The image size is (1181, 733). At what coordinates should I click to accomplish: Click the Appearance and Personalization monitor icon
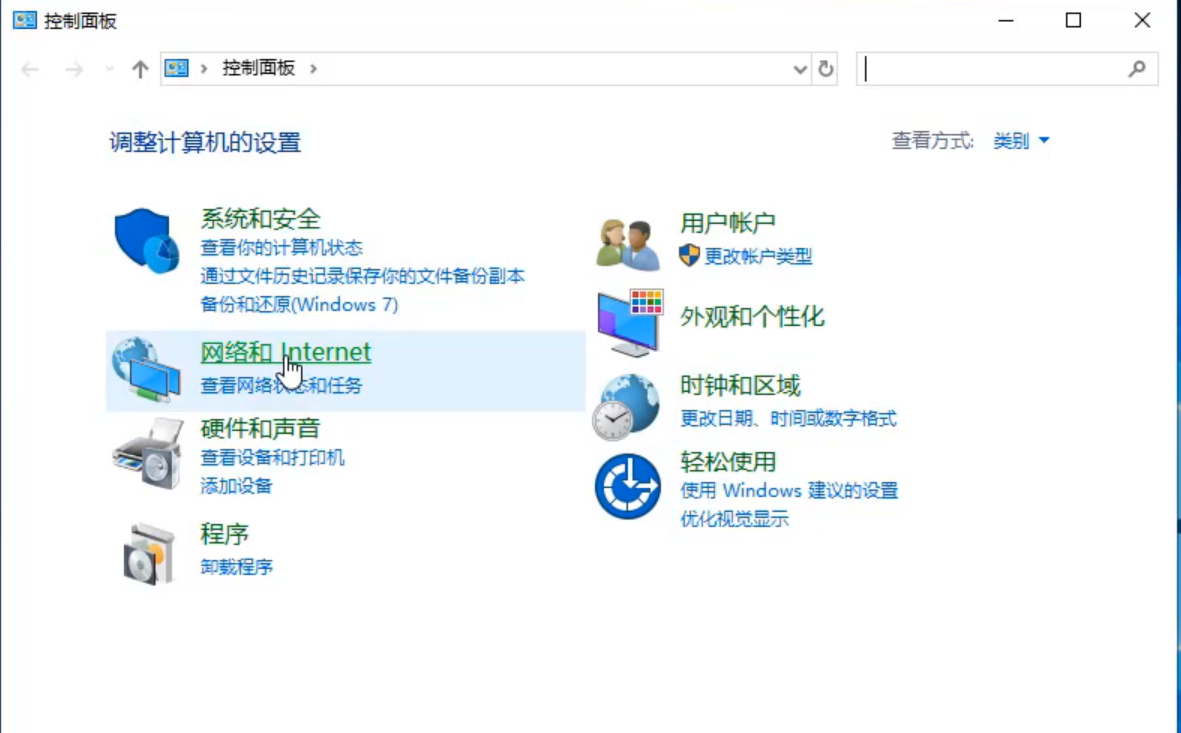(630, 323)
